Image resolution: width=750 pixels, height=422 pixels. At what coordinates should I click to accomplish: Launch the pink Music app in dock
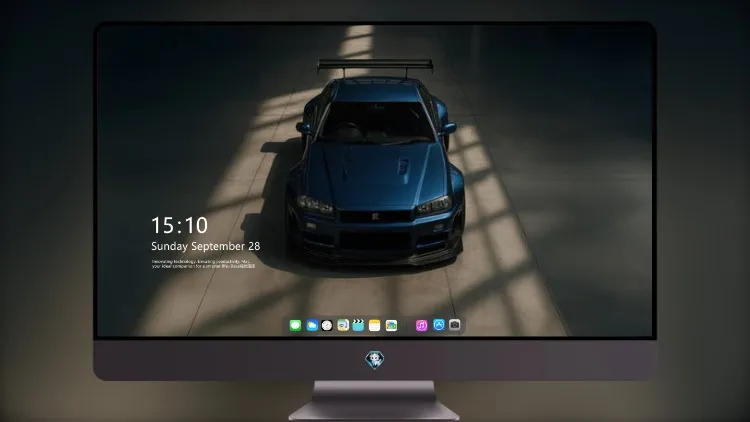point(421,326)
